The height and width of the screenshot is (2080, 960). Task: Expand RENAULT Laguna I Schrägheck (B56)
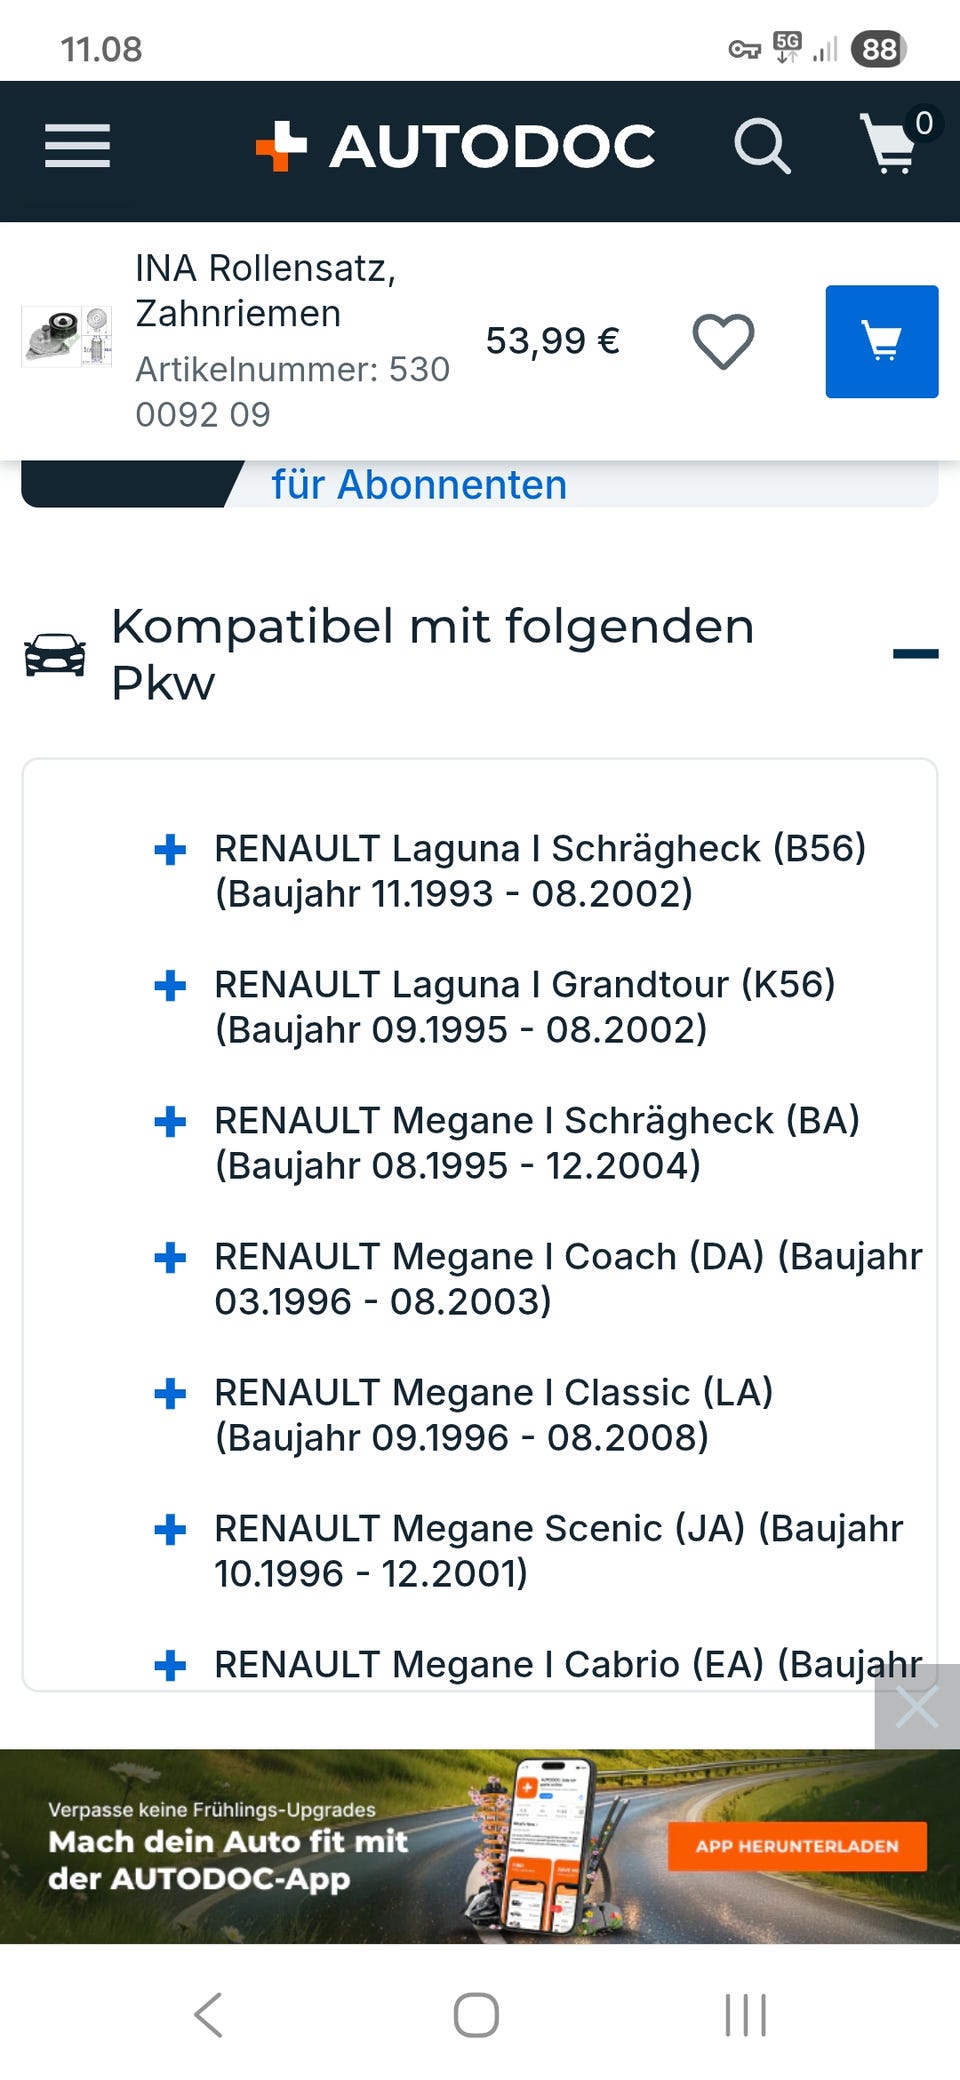170,850
